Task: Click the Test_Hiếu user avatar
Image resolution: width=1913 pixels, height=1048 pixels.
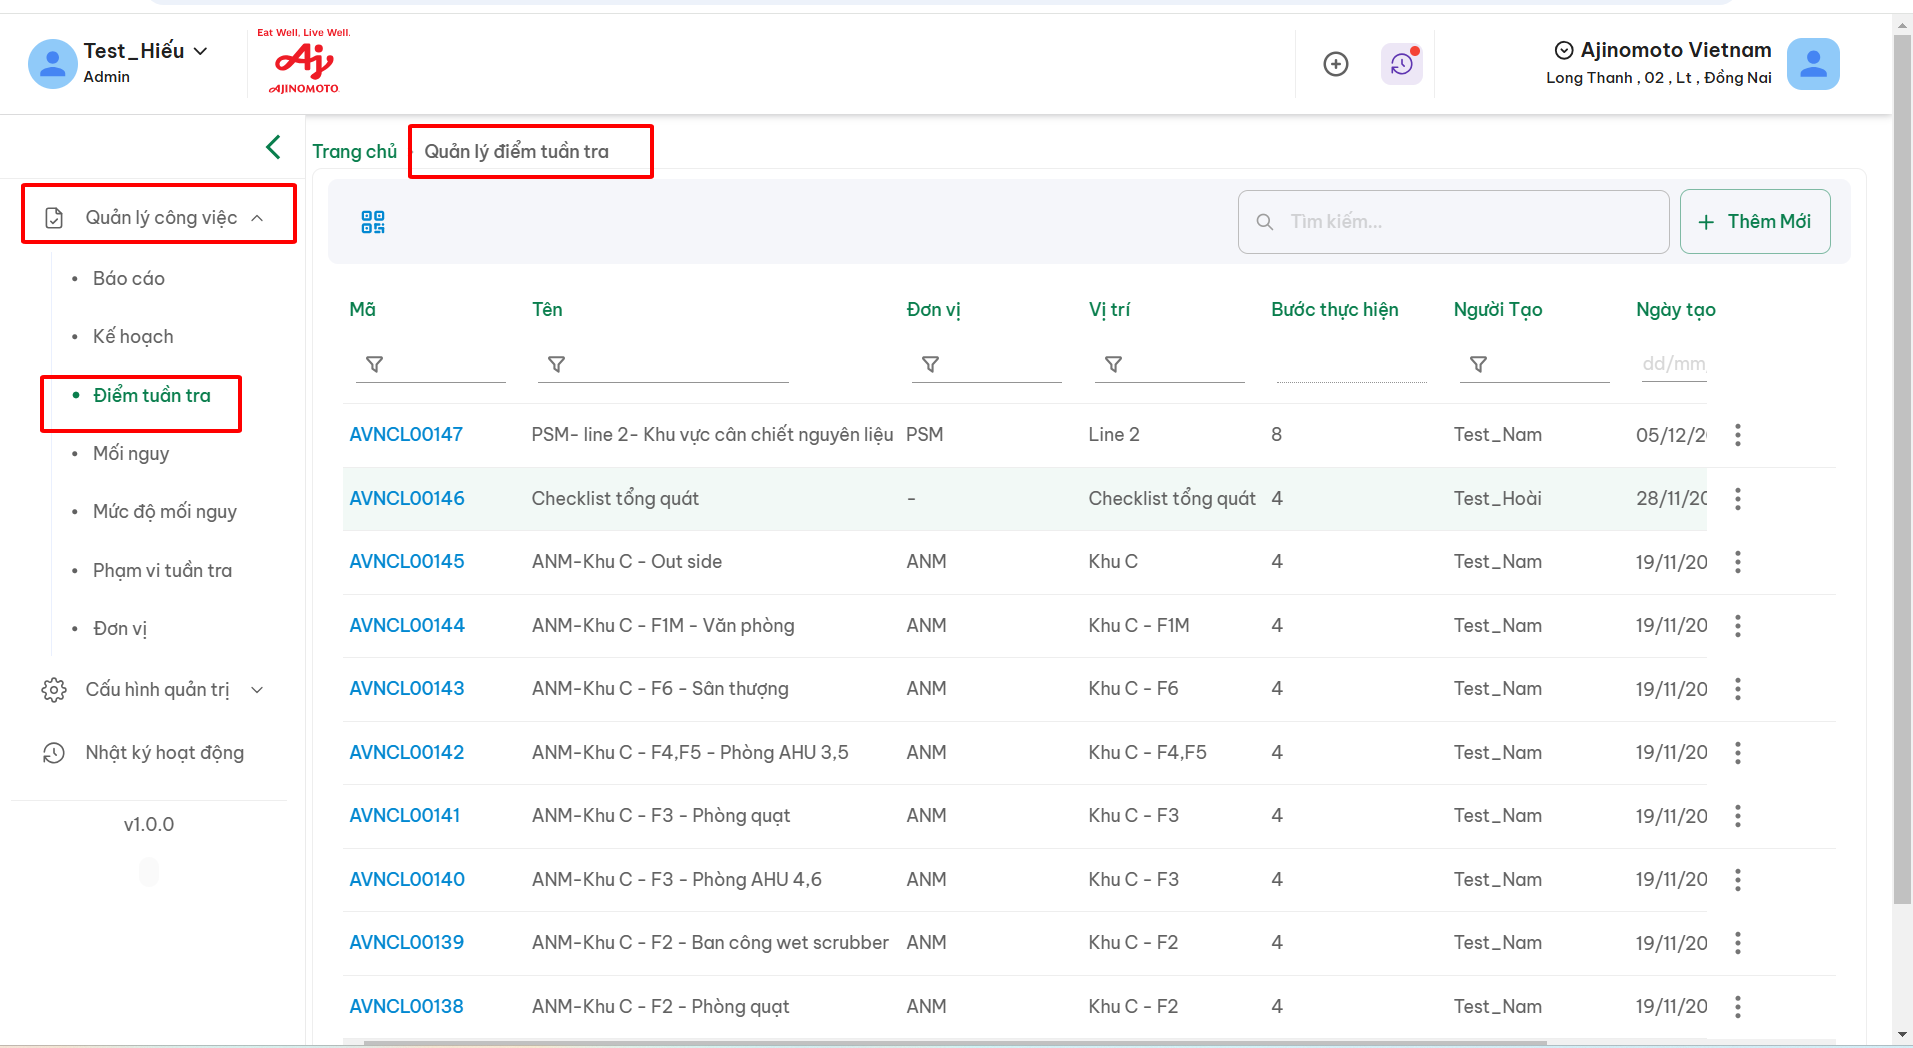Action: tap(52, 64)
